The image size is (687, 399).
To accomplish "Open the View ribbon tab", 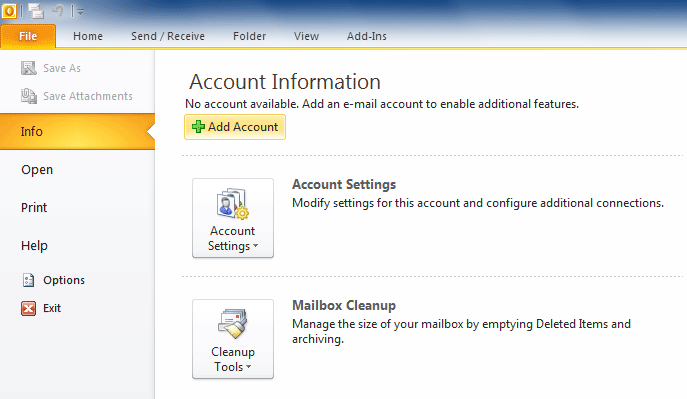I will (x=306, y=36).
